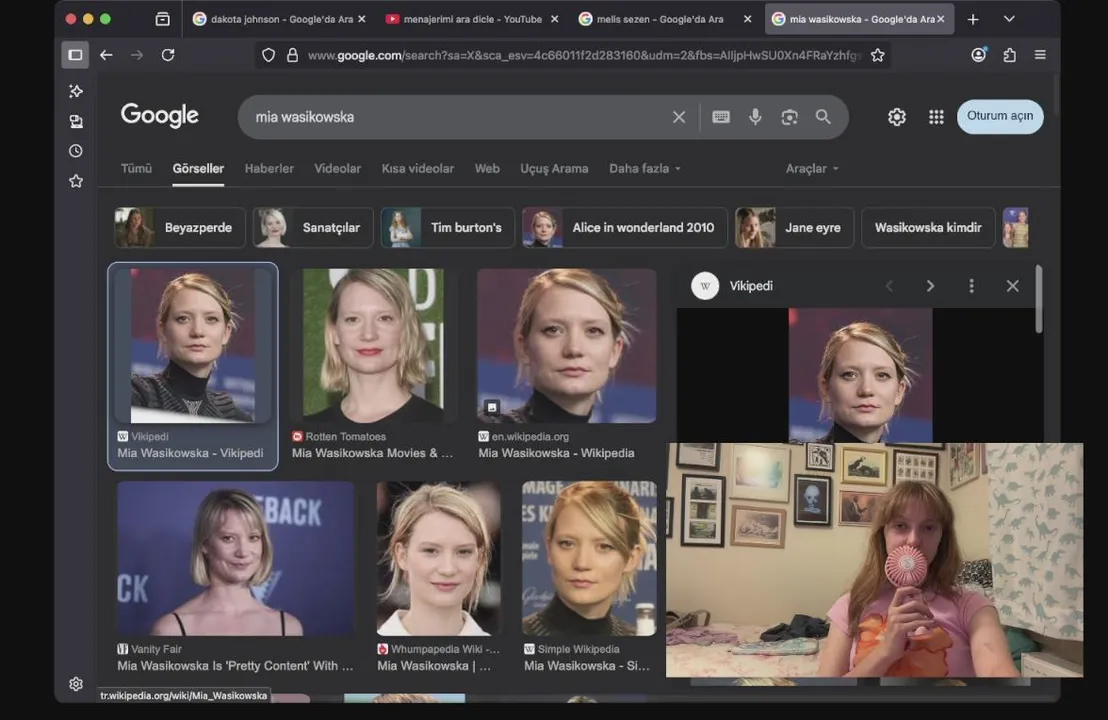This screenshot has height=720, width=1108.
Task: Open history clock in the sidebar
Action: [76, 151]
